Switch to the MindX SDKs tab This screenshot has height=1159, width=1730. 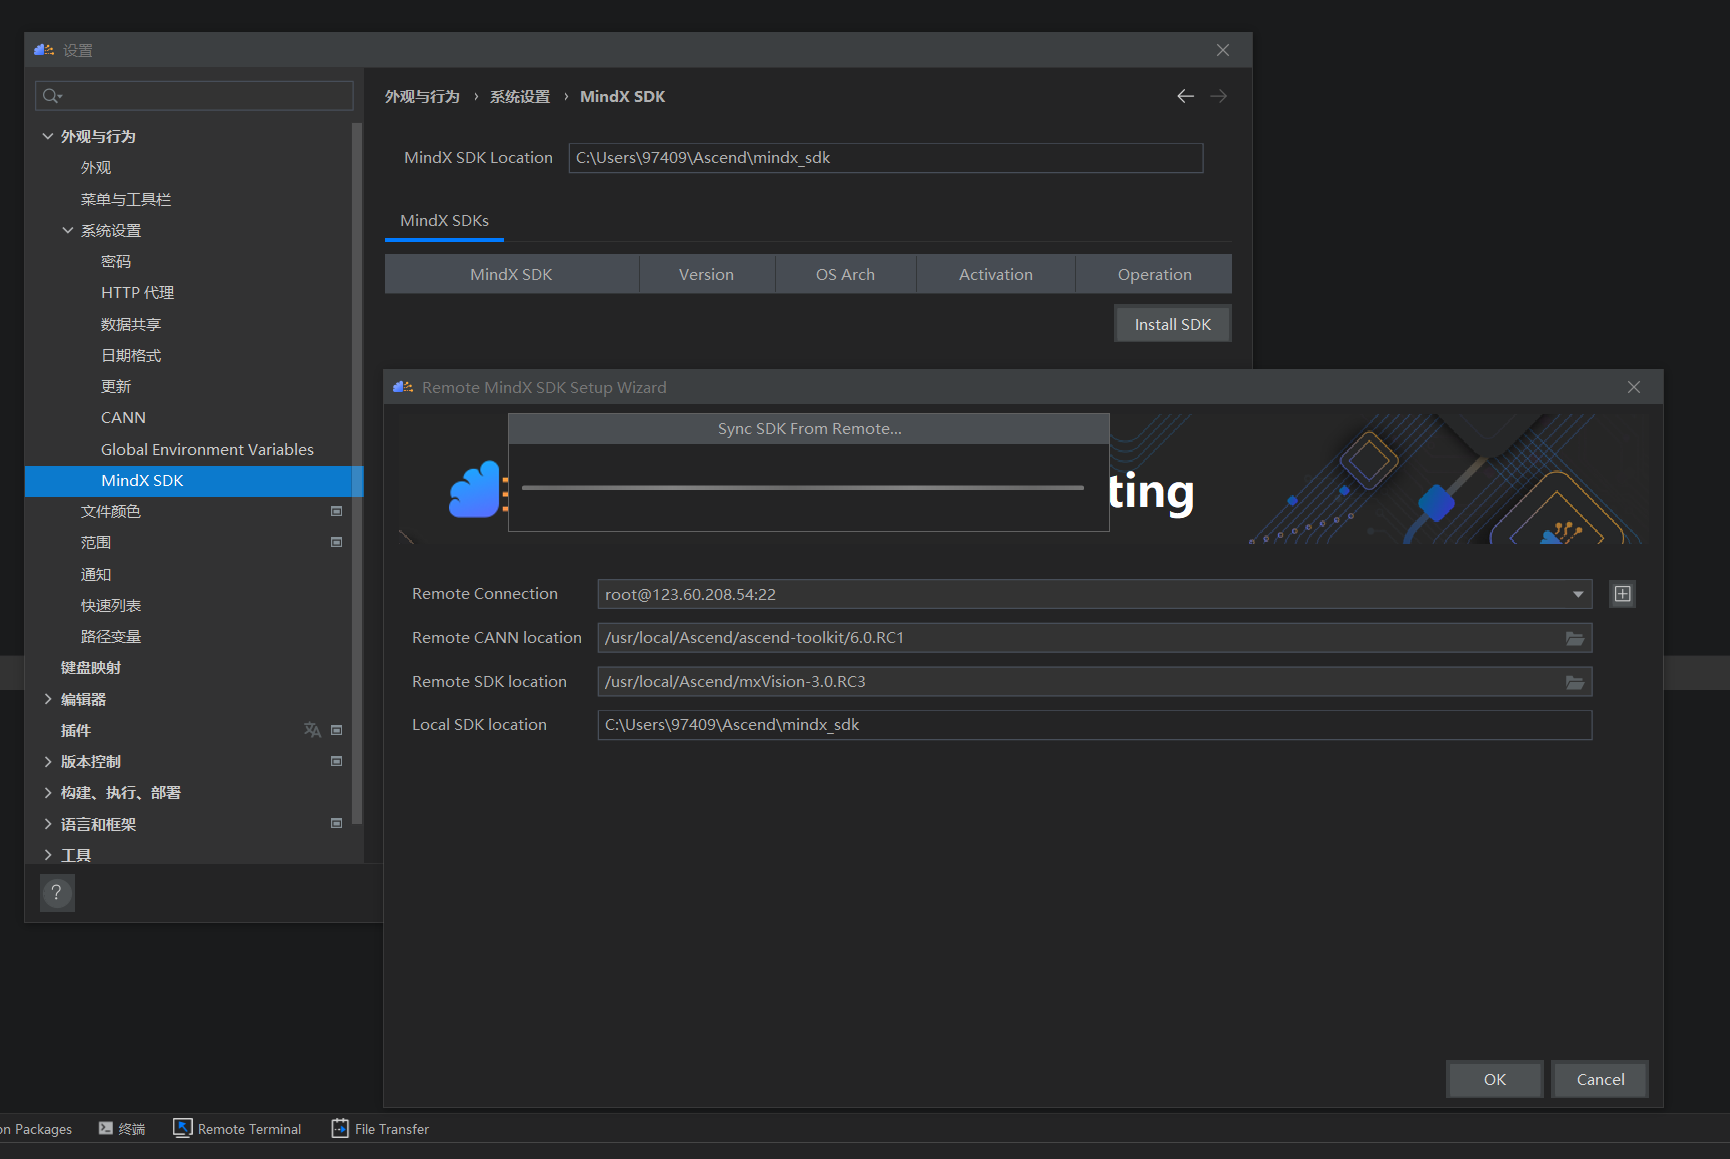pyautogui.click(x=444, y=221)
